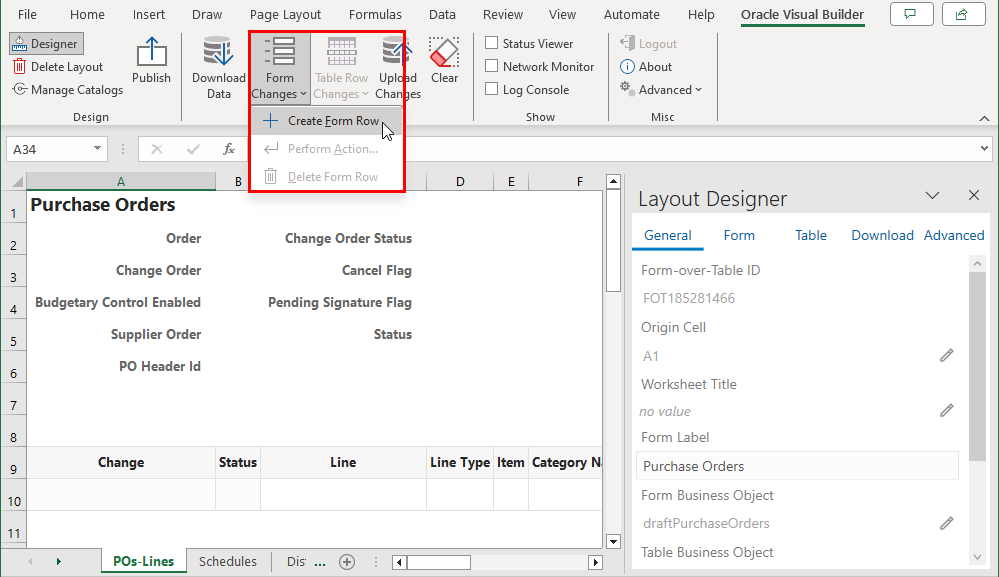Viewport: 999px width, 577px height.
Task: Click the Publish icon
Action: tap(151, 55)
